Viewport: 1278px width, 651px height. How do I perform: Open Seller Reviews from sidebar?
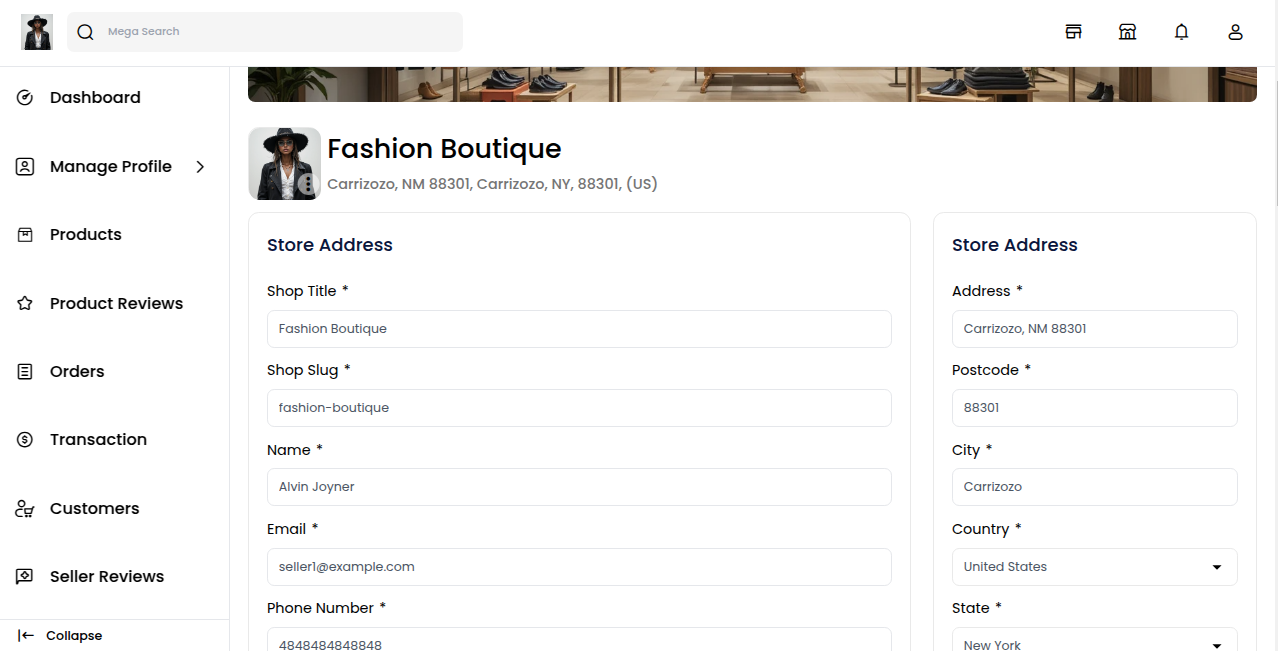pyautogui.click(x=106, y=576)
